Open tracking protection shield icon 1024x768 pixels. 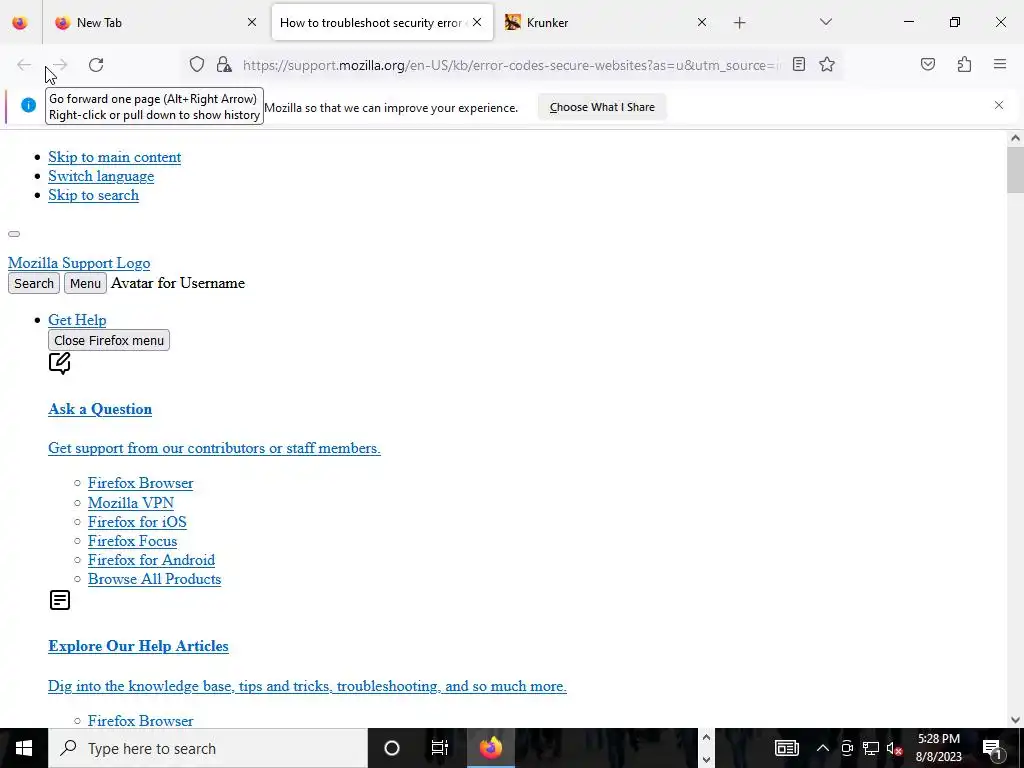[197, 64]
